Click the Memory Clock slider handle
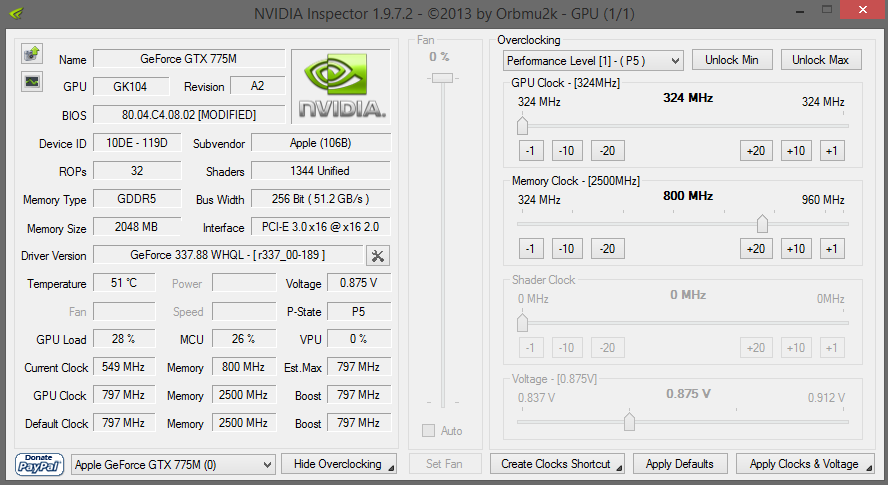 click(x=762, y=224)
